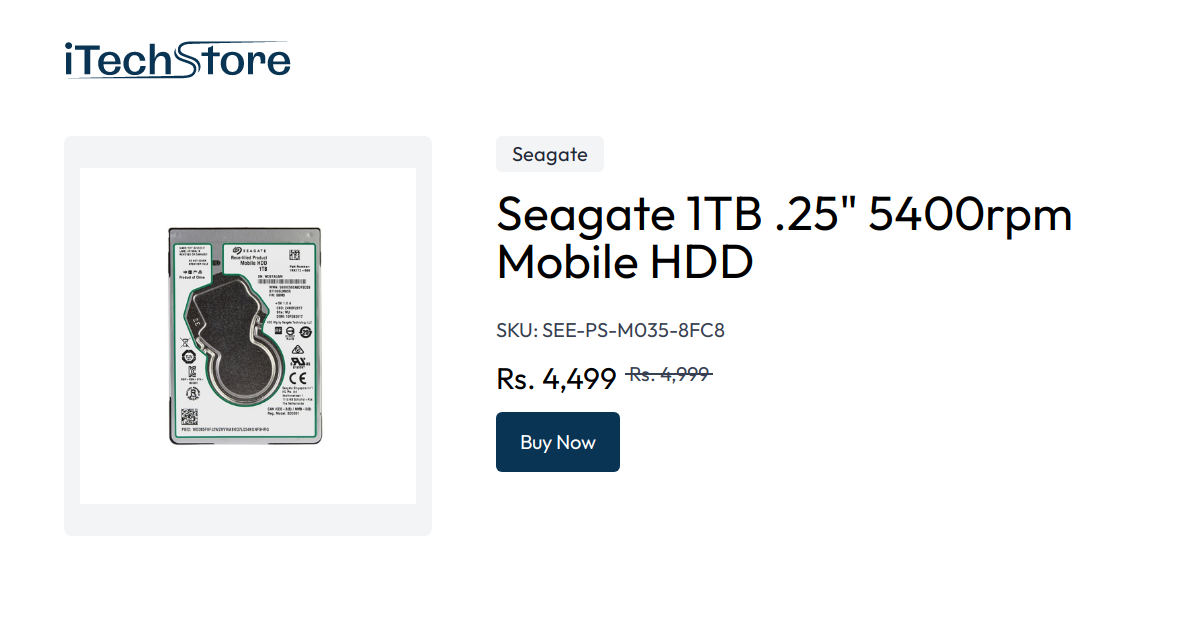Click the product photo of the hard drive
Image resolution: width=1200 pixels, height=630 pixels.
coord(247,335)
